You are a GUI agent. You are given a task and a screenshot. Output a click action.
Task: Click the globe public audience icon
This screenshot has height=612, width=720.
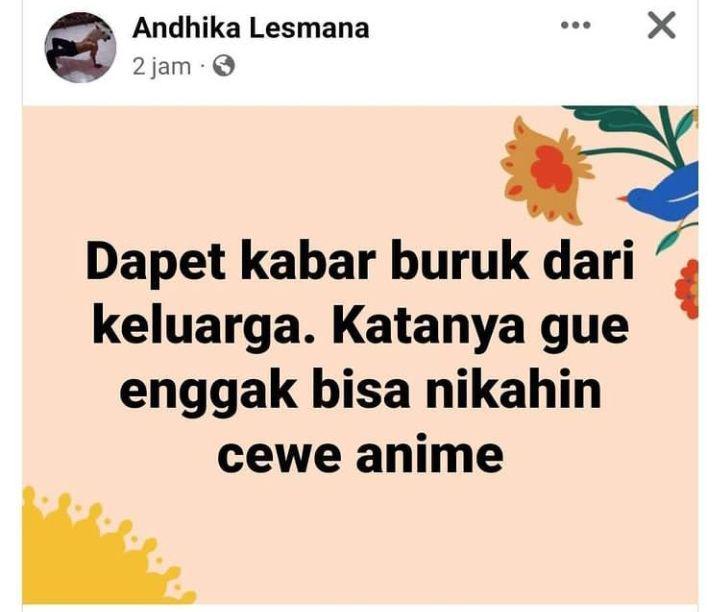(x=224, y=66)
